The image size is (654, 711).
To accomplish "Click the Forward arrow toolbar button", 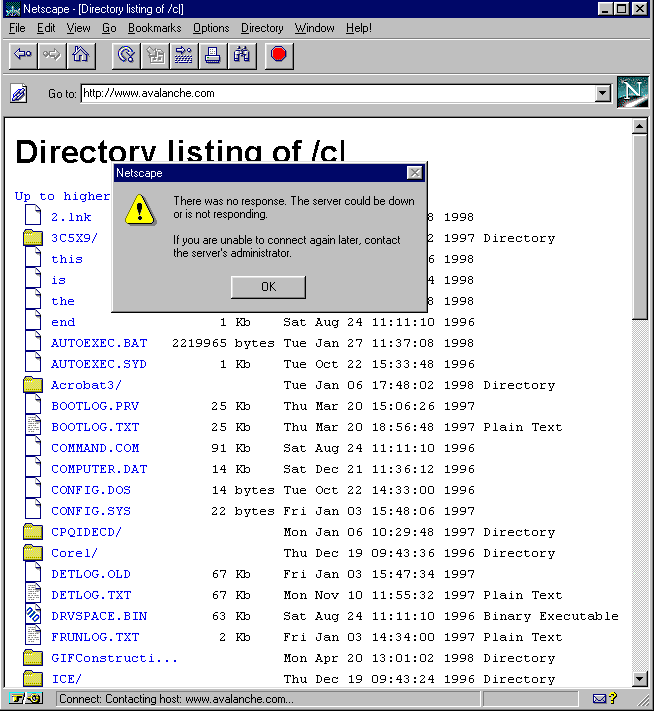I will (52, 56).
